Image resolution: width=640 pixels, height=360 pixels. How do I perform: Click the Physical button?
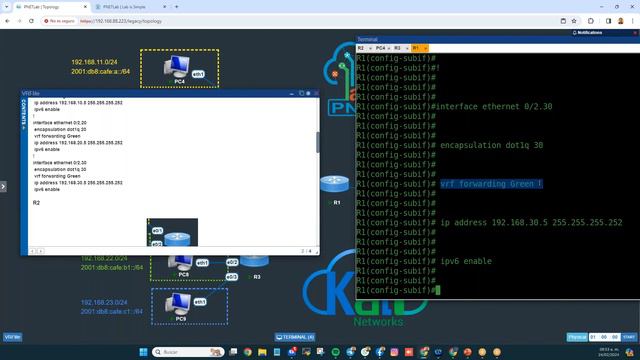pos(577,337)
